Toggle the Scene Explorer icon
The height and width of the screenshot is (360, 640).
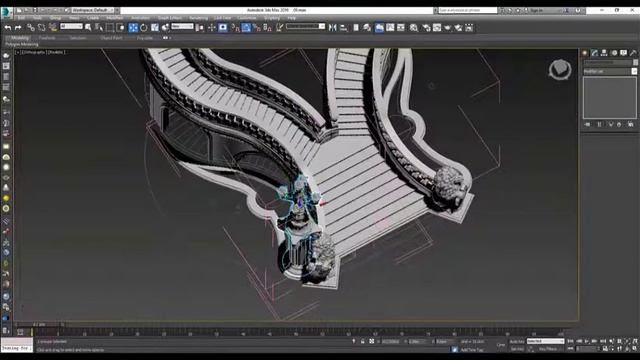(356, 27)
